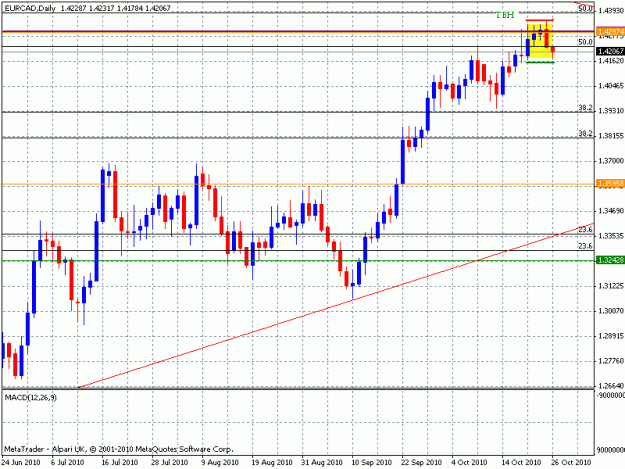Select the black 1.42067 current price tag

[611, 51]
